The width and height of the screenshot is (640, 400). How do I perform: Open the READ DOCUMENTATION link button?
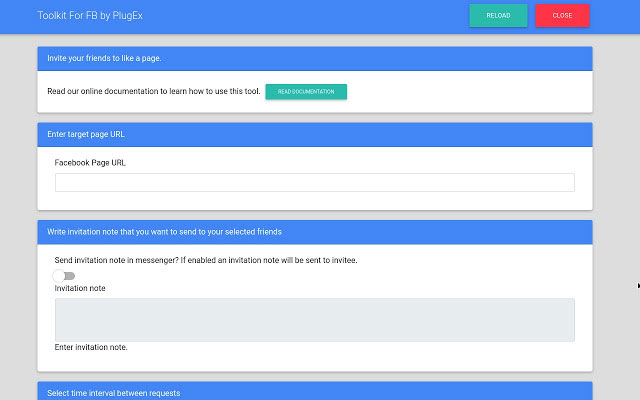click(306, 92)
